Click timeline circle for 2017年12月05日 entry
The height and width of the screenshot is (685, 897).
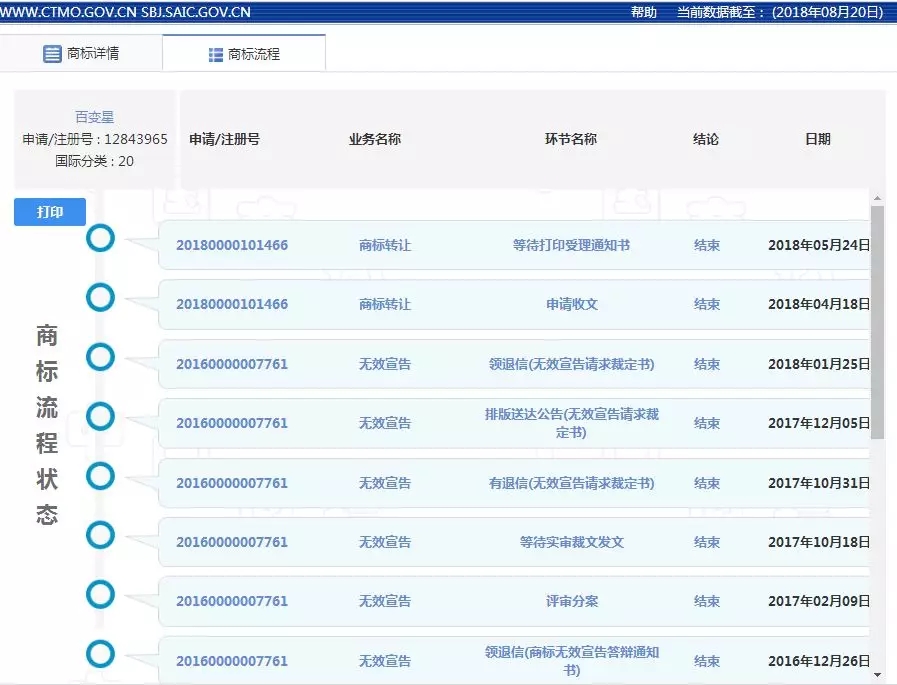100,415
